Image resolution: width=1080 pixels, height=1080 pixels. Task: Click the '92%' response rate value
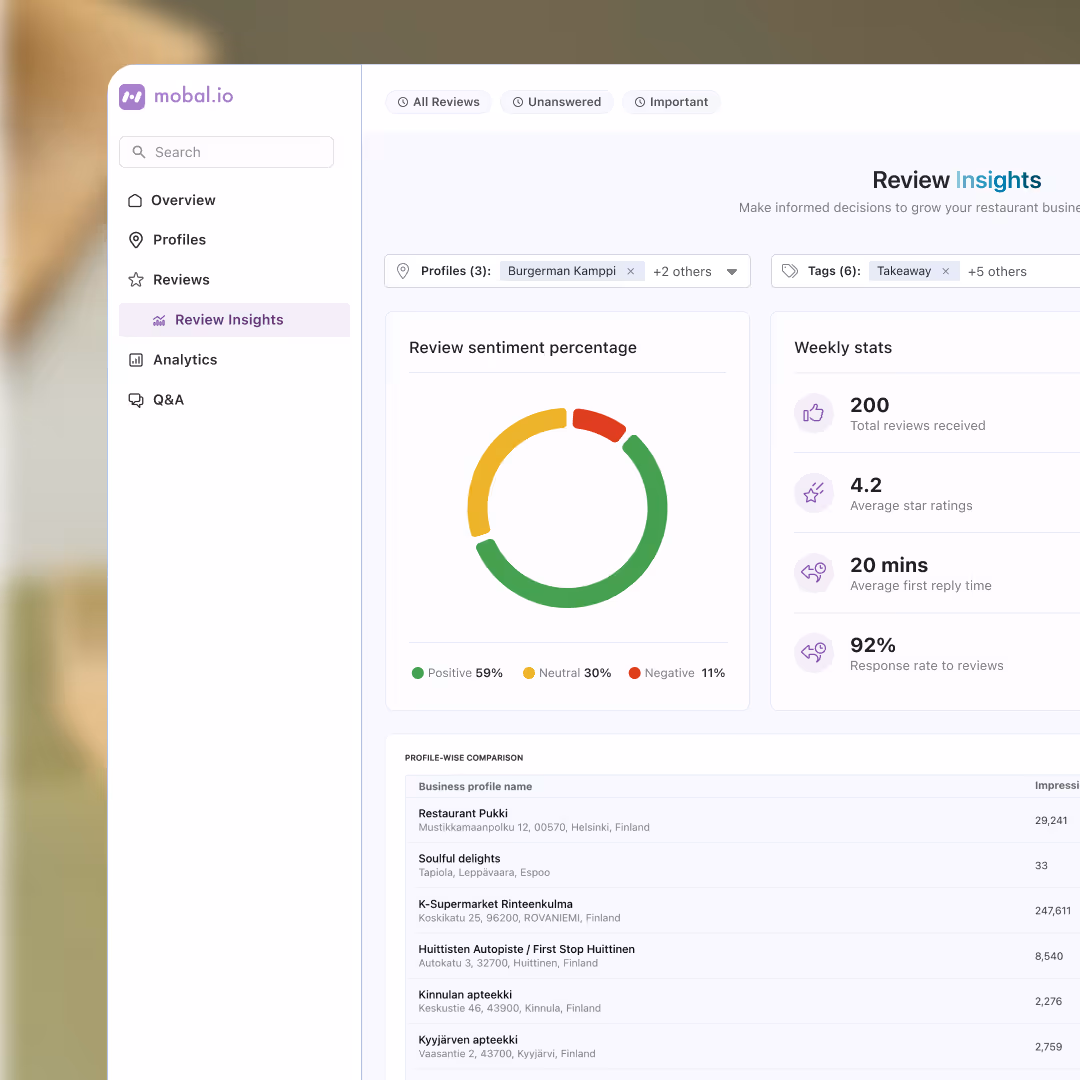click(x=873, y=645)
